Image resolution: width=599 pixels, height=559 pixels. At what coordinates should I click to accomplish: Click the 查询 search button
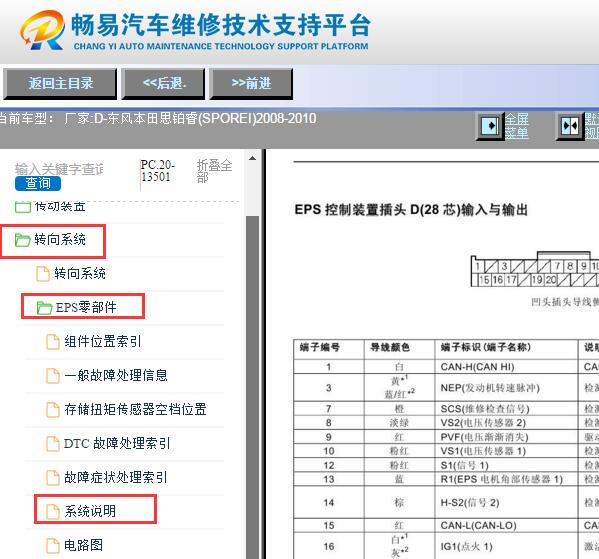(38, 183)
